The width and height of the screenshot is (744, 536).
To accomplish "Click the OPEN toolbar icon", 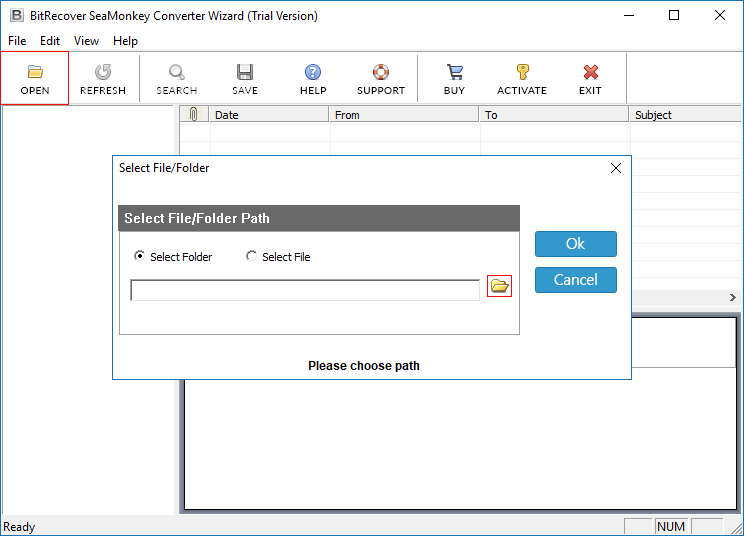I will coord(35,78).
